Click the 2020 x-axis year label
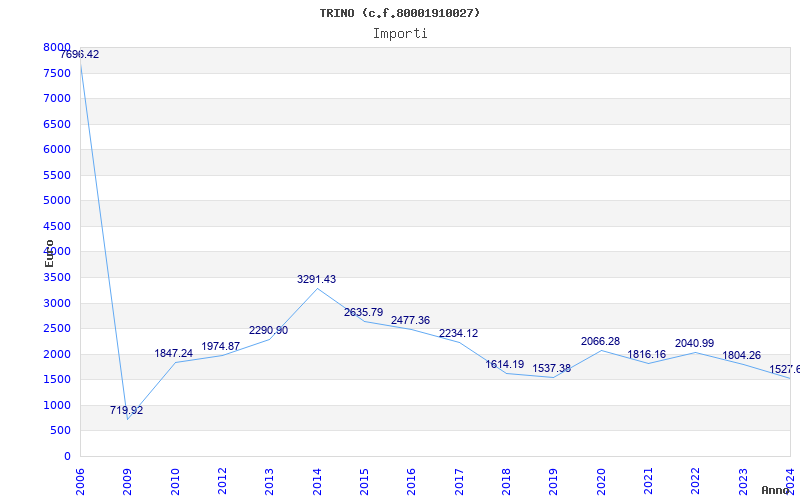Viewport: 800px width, 500px height. point(601,482)
